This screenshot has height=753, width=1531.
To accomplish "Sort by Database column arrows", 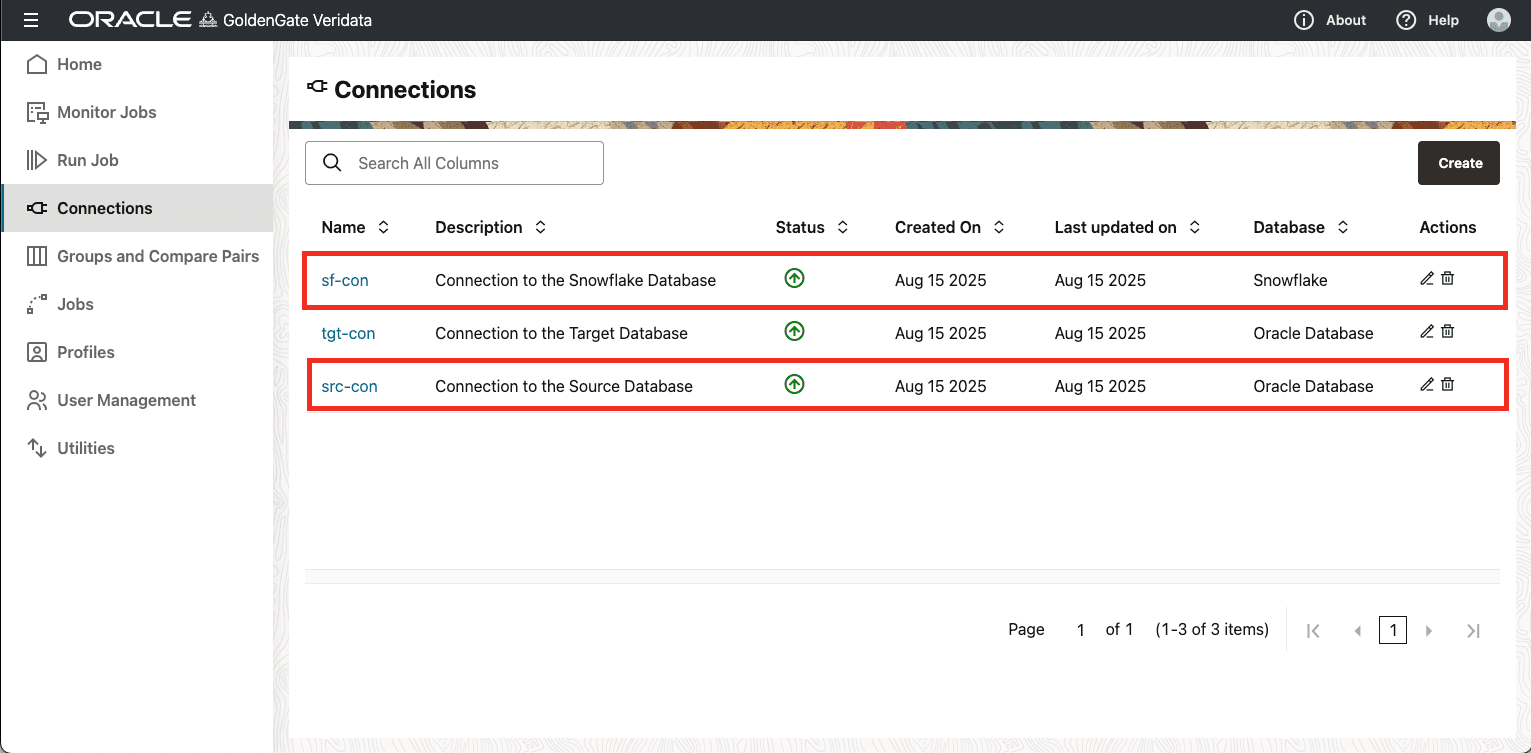I will [1342, 227].
